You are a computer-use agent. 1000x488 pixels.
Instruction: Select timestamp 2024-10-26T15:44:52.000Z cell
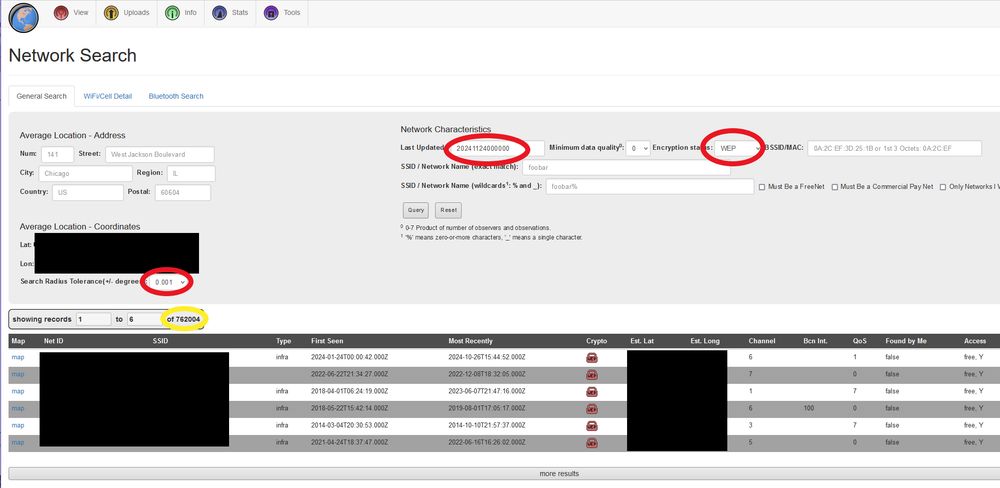coord(487,357)
